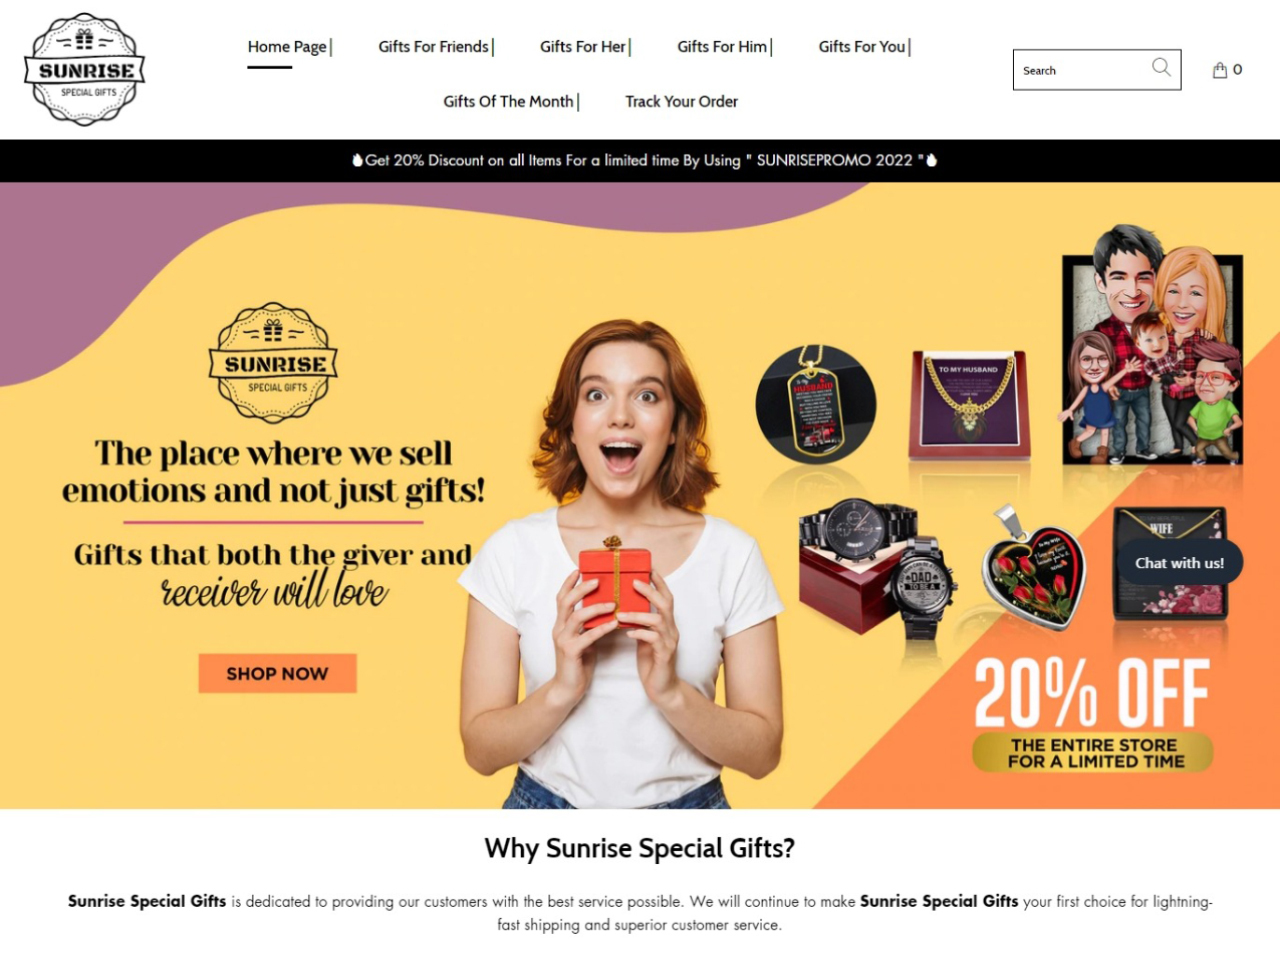The width and height of the screenshot is (1280, 964).
Task: Click the search magnifier icon
Action: click(1161, 67)
